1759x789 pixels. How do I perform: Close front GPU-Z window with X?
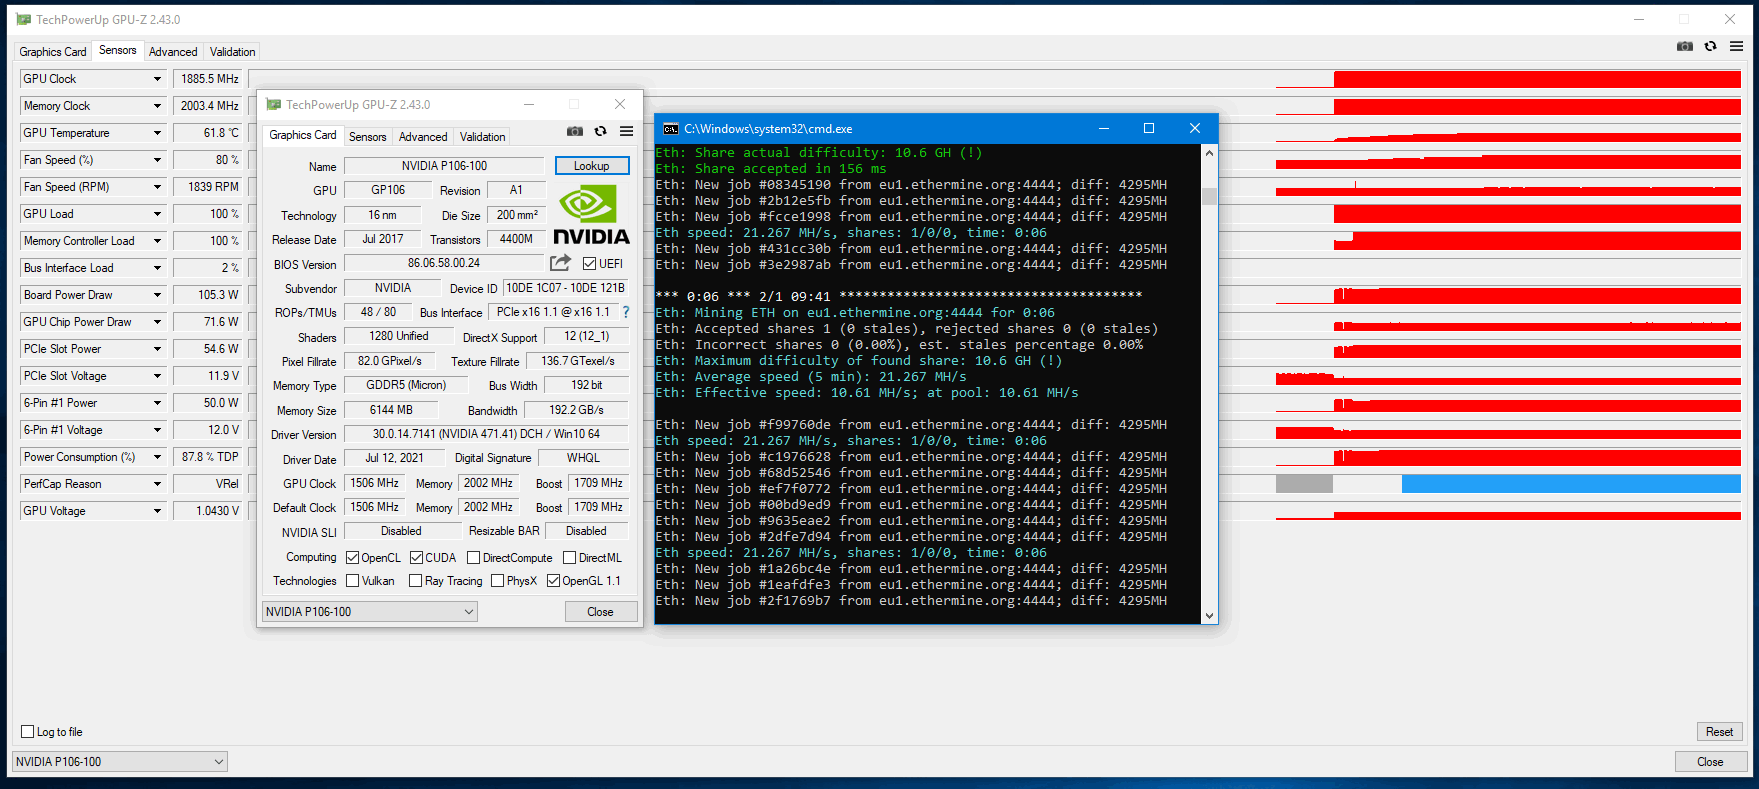coord(620,104)
